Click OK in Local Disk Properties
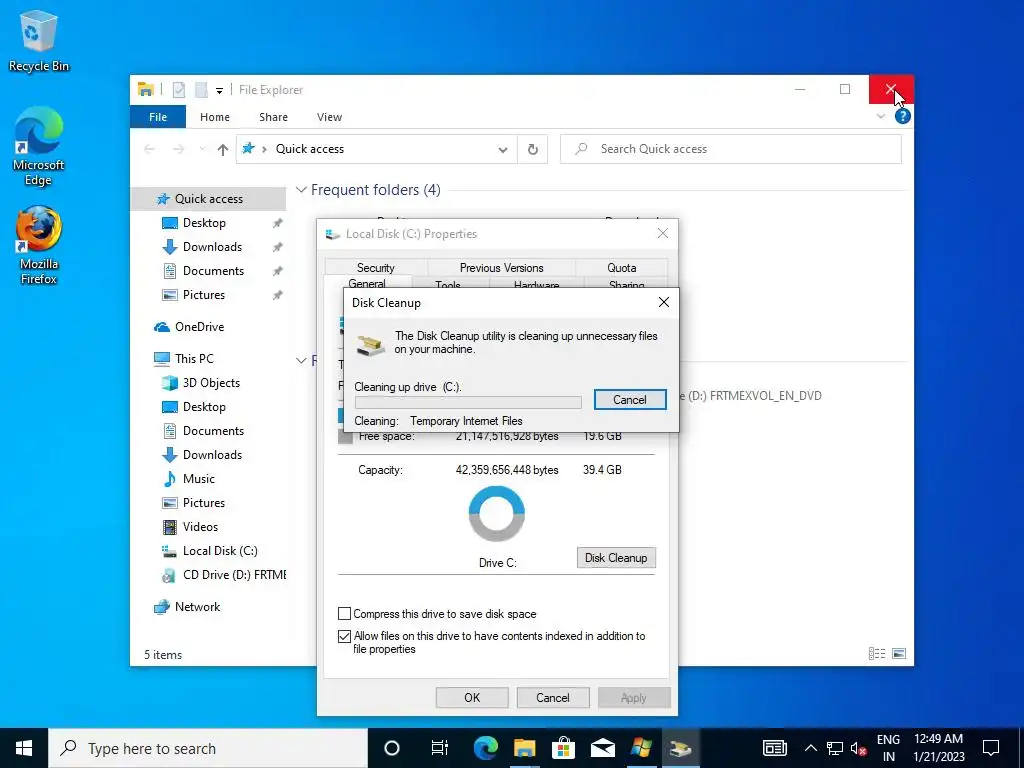The height and width of the screenshot is (768, 1024). pos(472,697)
